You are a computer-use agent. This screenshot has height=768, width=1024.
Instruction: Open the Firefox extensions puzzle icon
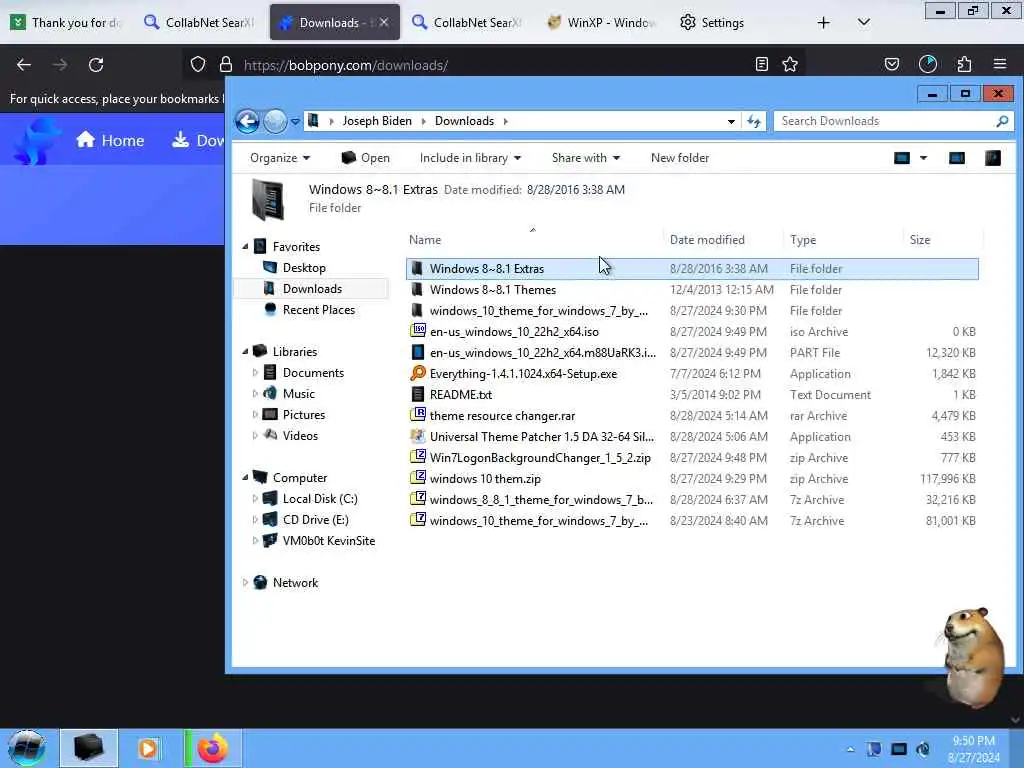coord(964,64)
